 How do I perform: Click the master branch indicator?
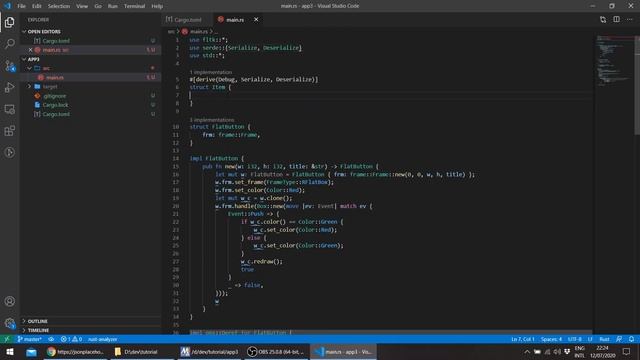tap(29, 339)
